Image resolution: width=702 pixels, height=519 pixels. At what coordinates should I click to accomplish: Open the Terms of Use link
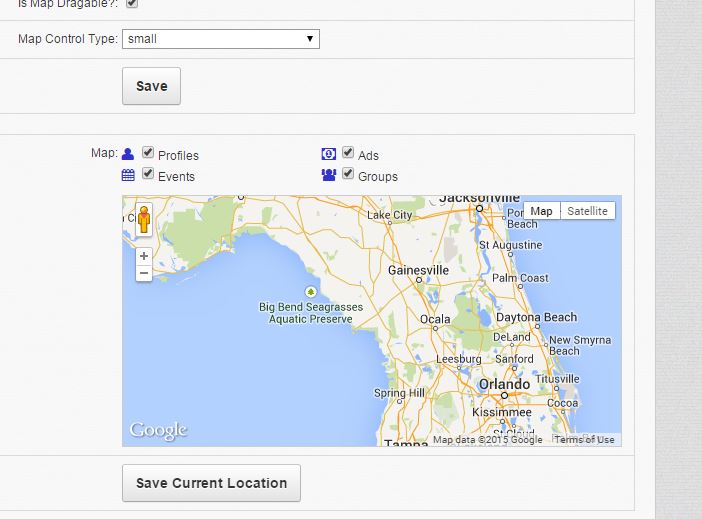pos(585,440)
